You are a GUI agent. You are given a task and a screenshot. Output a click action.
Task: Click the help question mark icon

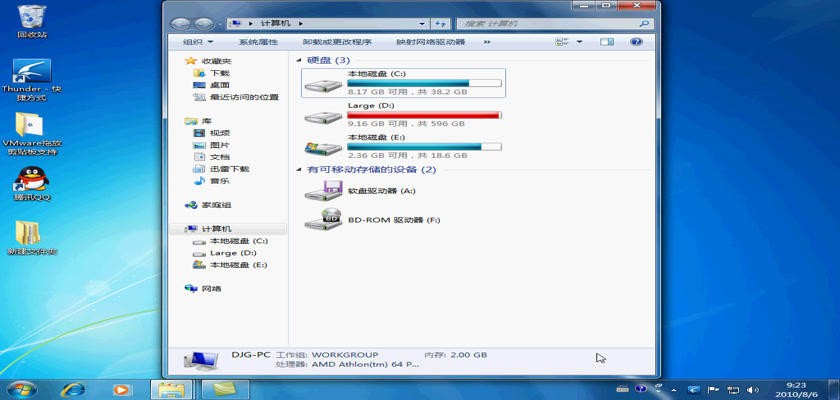pos(635,42)
